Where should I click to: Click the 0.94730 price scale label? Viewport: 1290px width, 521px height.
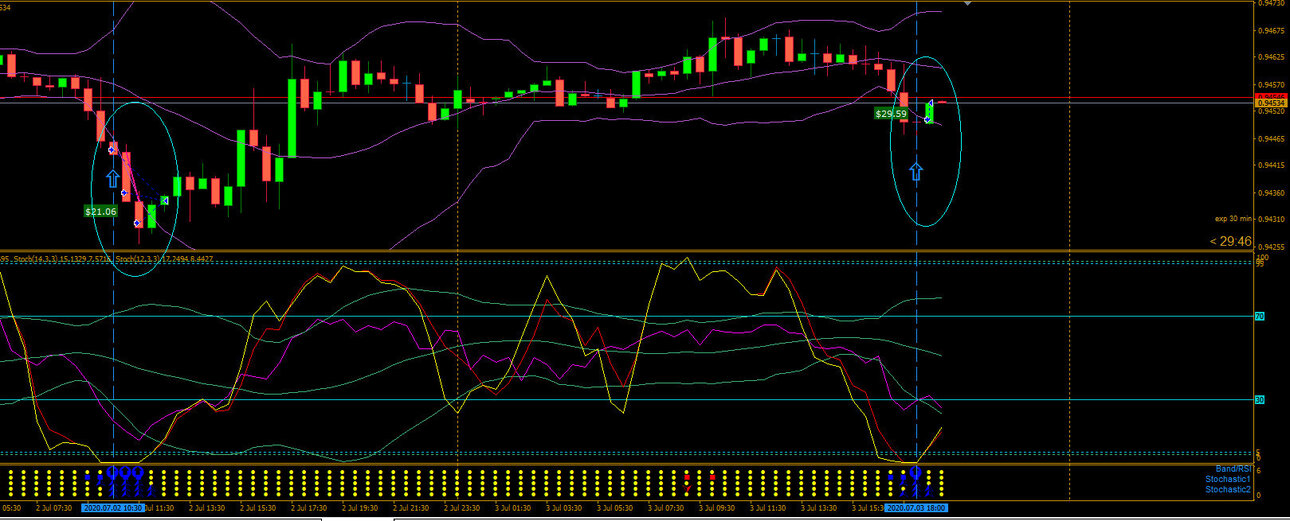pos(1273,4)
